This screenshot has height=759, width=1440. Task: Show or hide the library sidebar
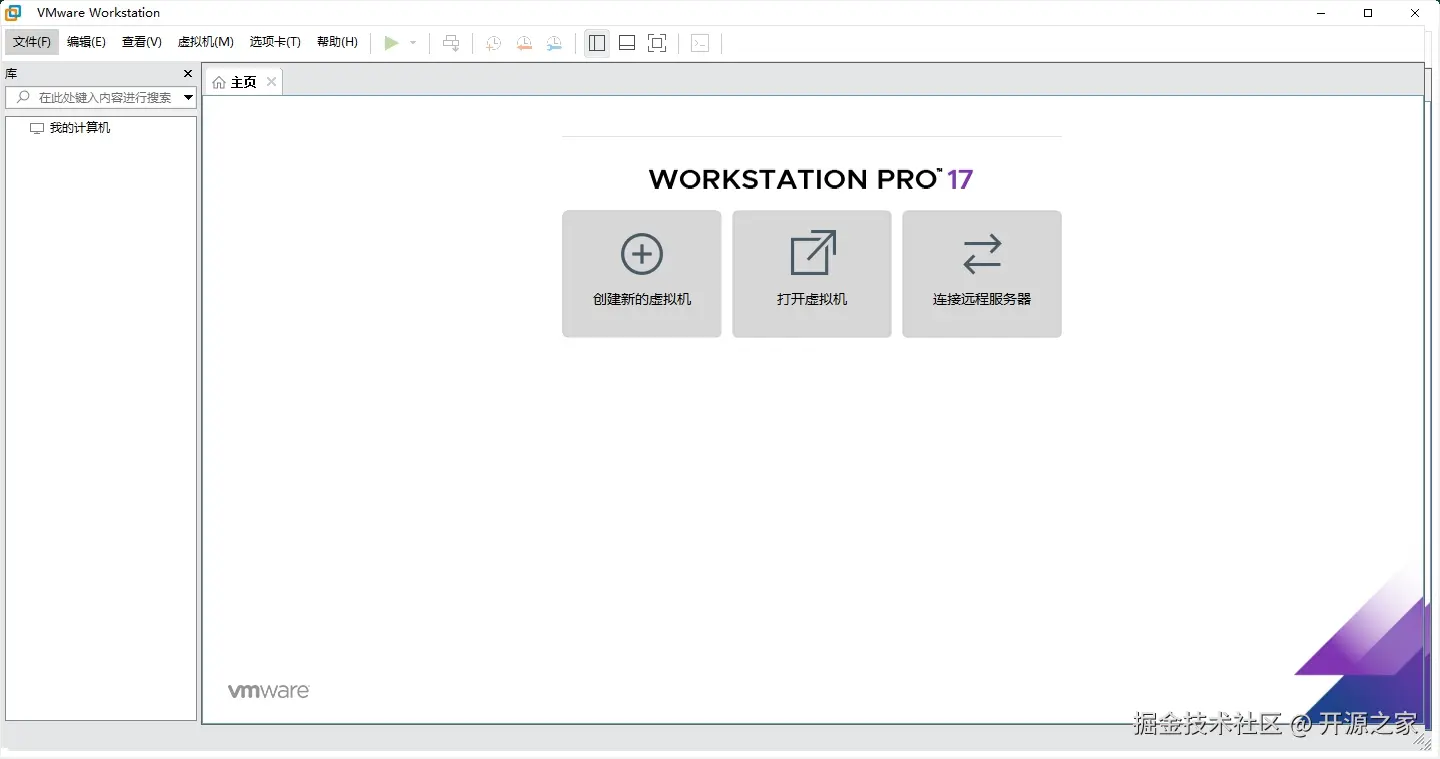coord(596,43)
